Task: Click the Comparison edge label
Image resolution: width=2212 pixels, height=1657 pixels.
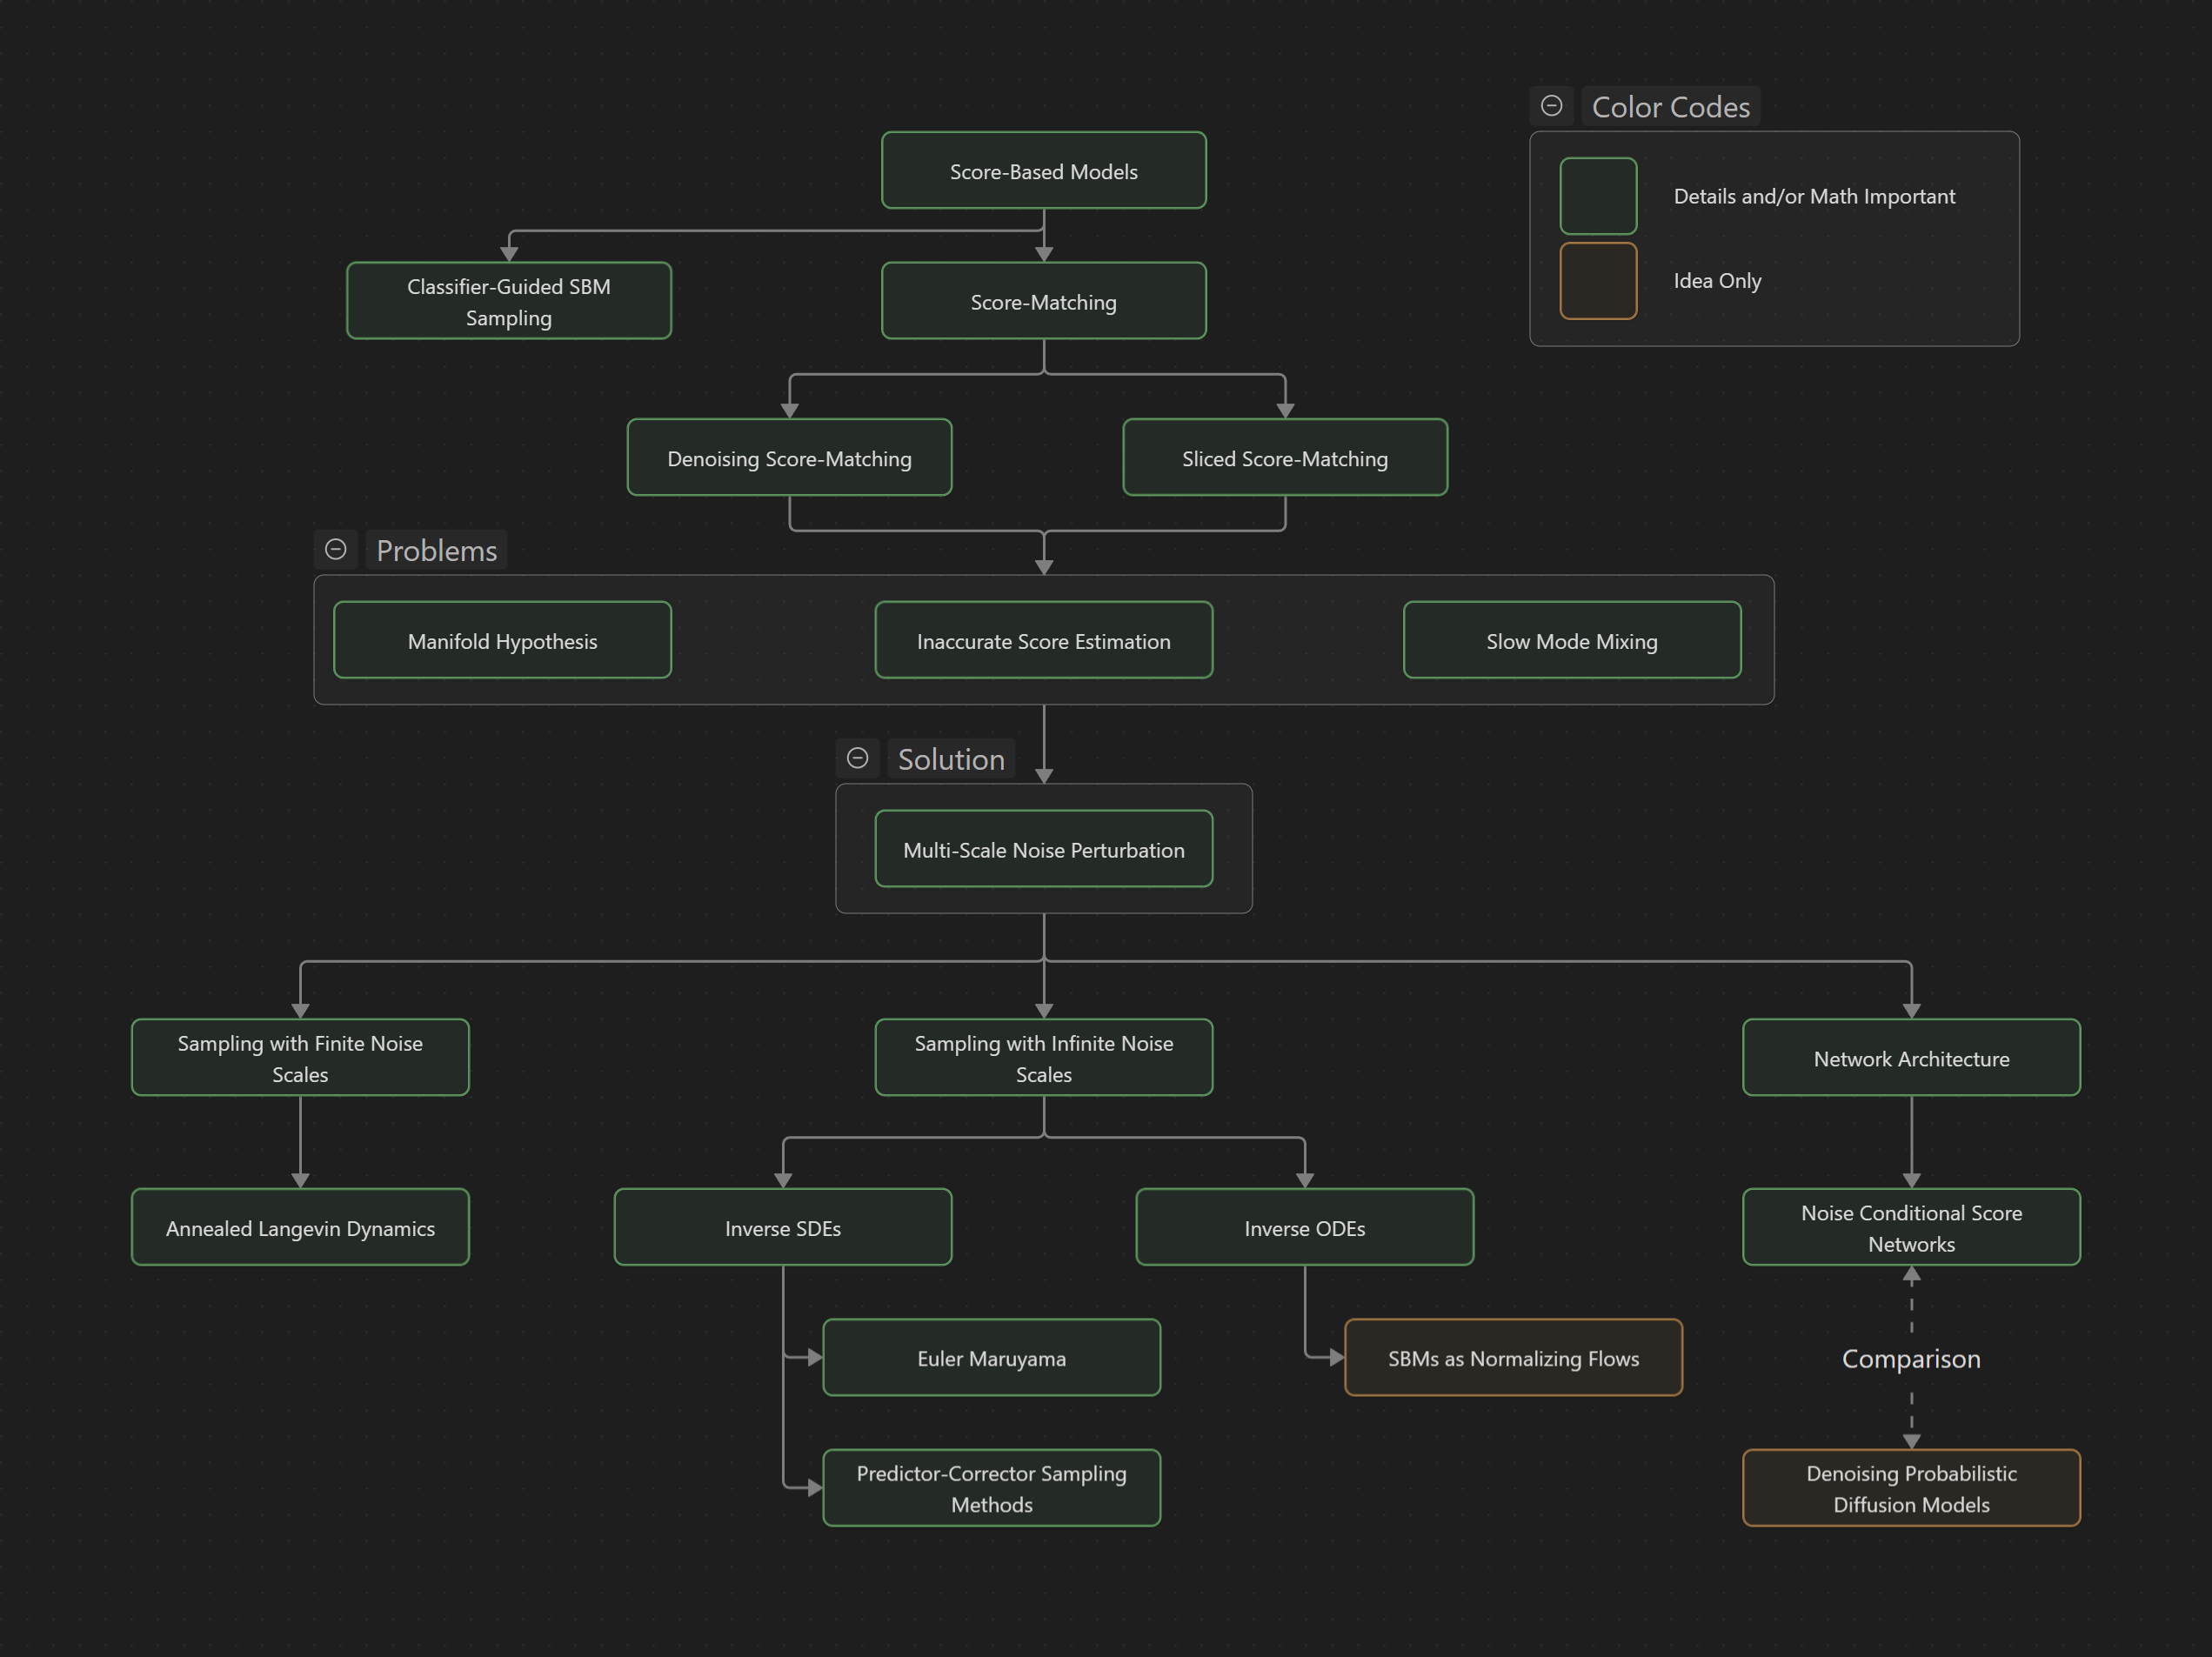Action: click(1911, 1359)
